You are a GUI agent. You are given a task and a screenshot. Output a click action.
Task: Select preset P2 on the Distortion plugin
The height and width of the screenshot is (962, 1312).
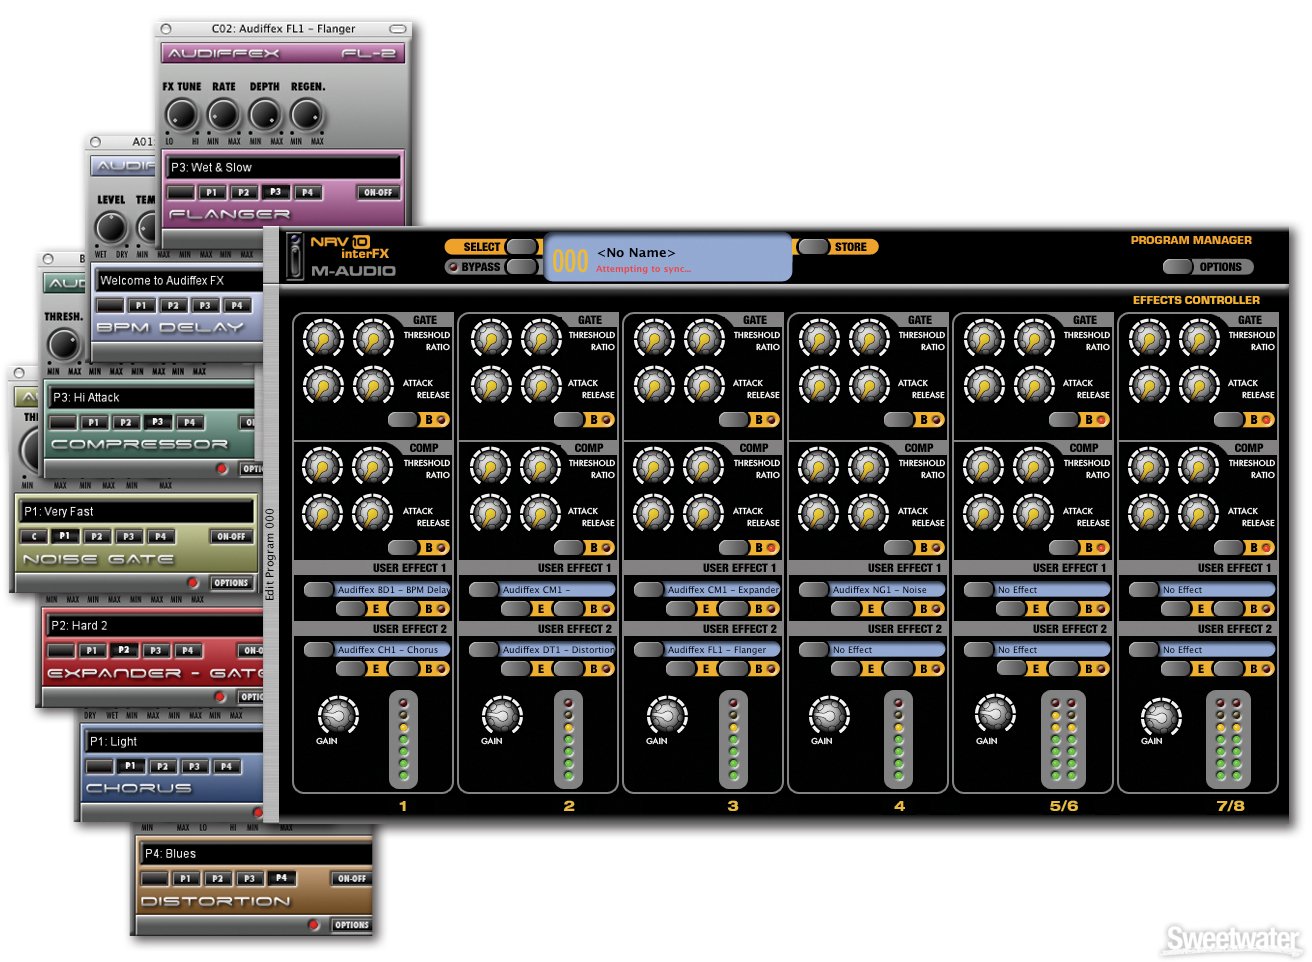pos(217,879)
